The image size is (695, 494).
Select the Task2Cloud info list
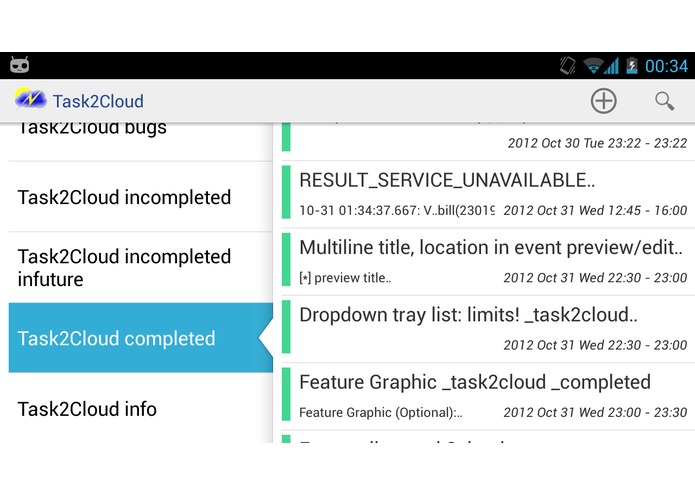coord(141,408)
